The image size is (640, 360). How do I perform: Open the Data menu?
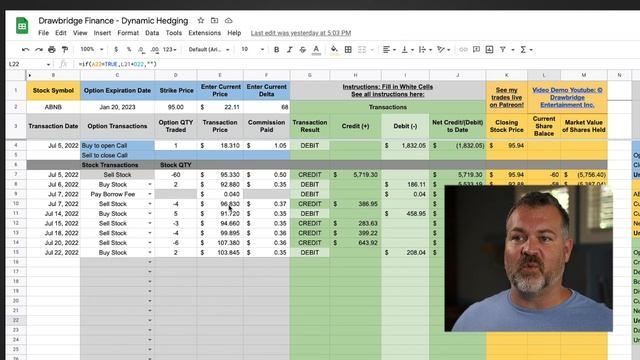(x=152, y=33)
